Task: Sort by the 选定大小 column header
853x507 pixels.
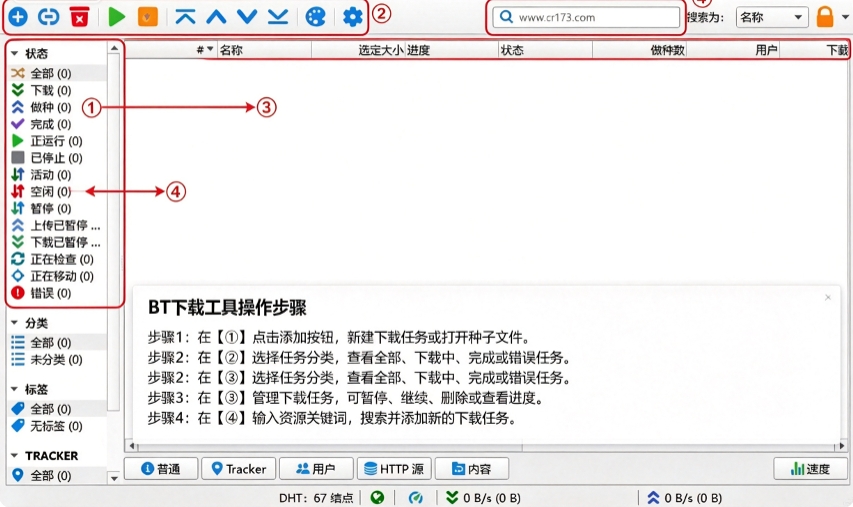Action: (x=358, y=50)
